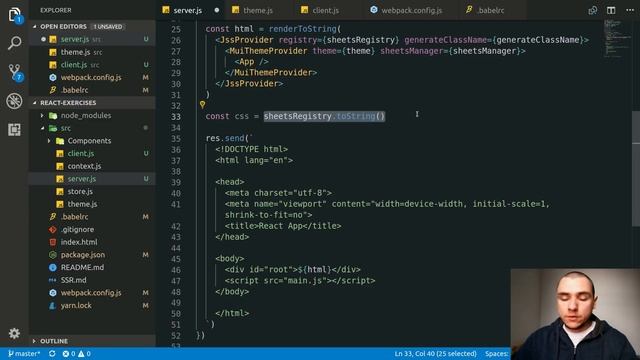This screenshot has height=360, width=640.
Task: Click the vertical editor scrollbar
Action: (636, 168)
